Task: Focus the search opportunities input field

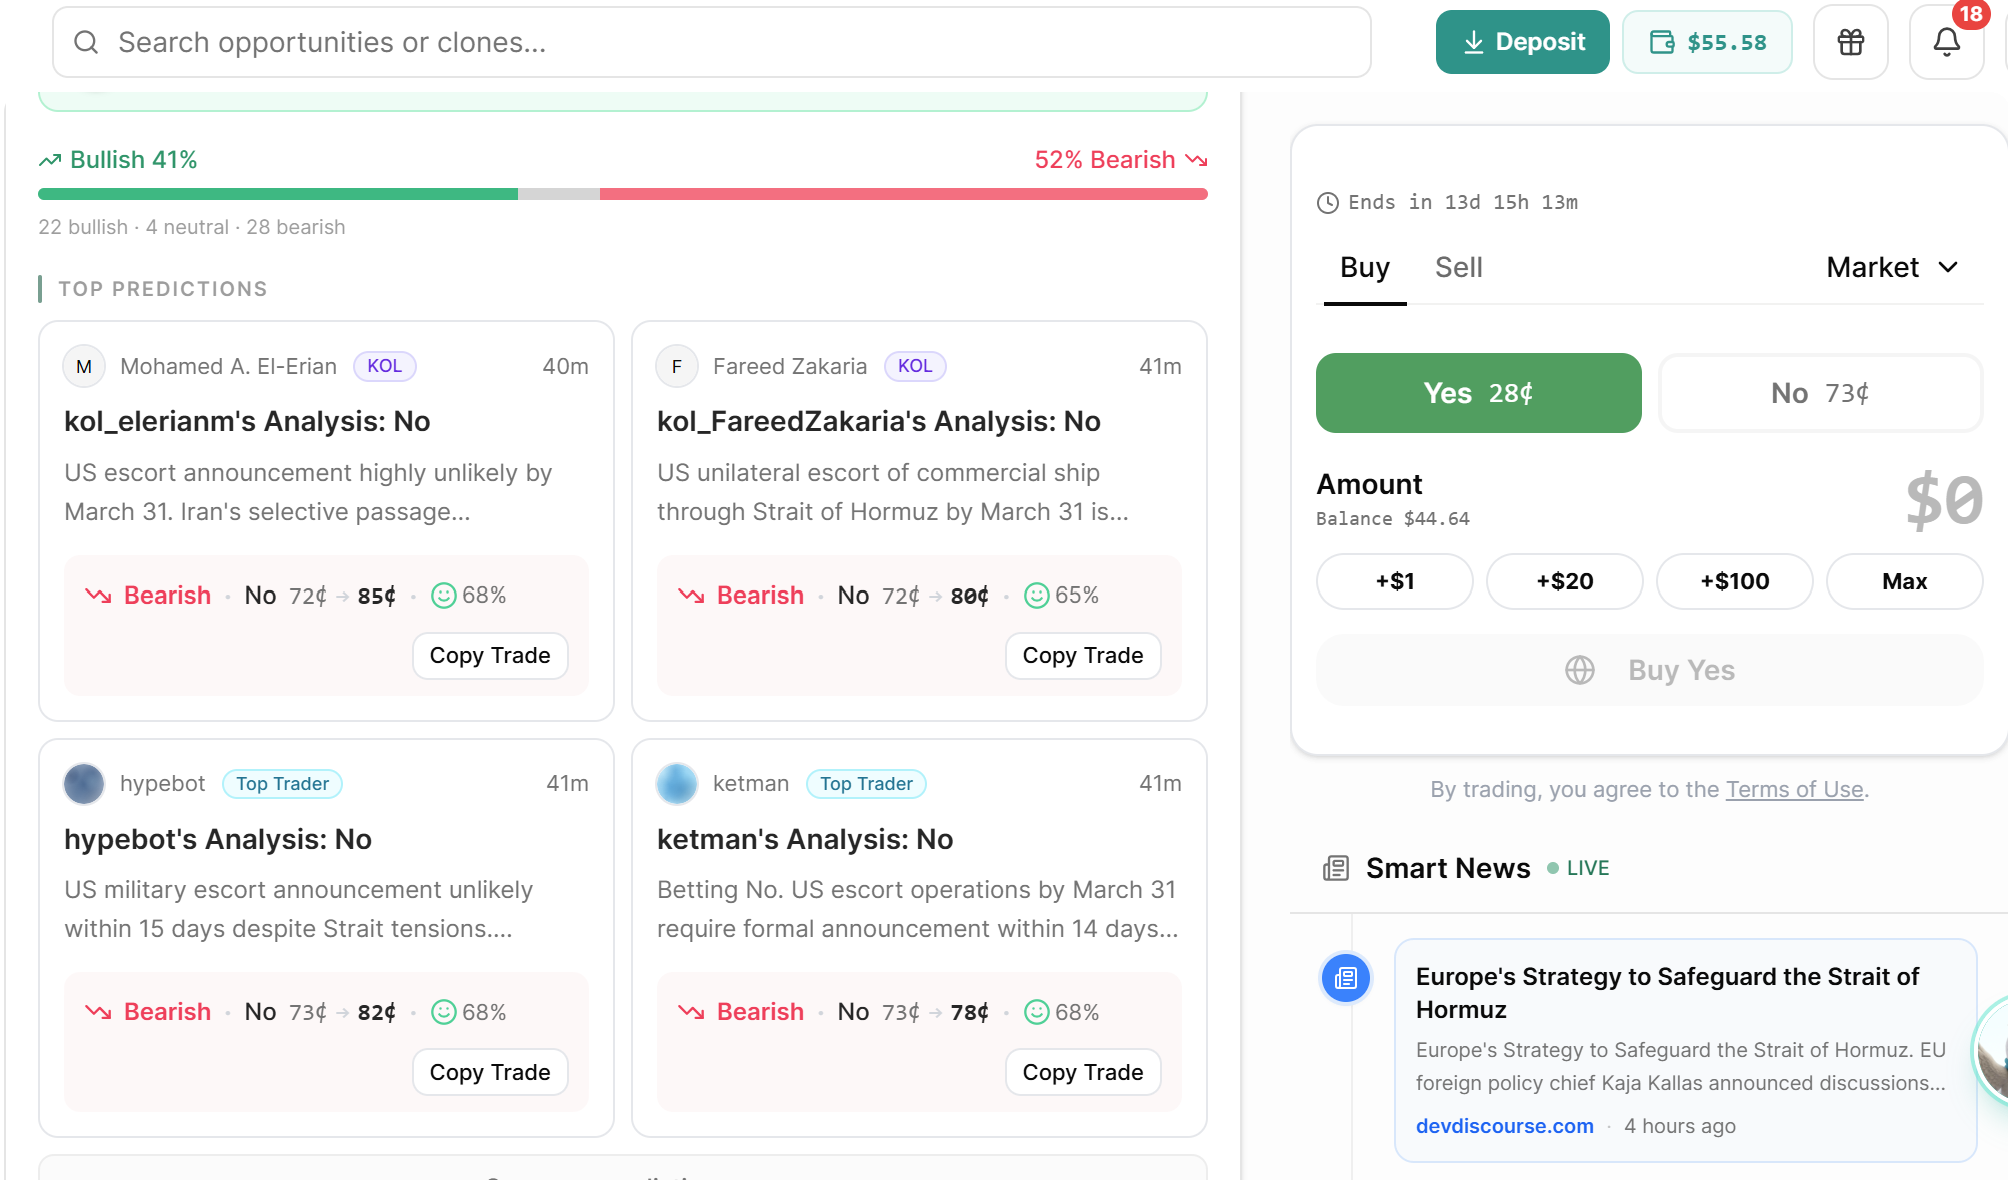Action: pos(710,42)
